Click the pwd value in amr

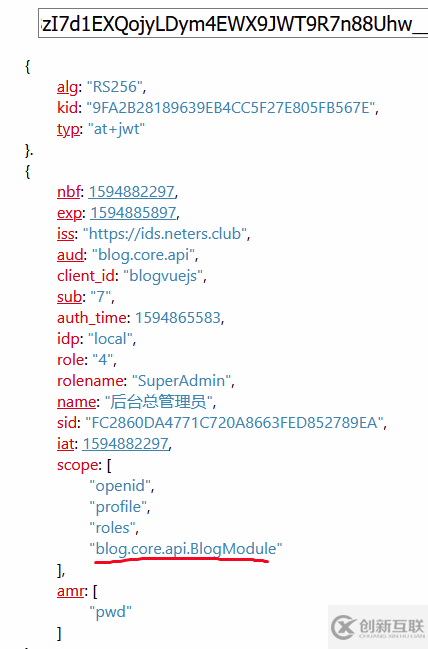(x=111, y=612)
